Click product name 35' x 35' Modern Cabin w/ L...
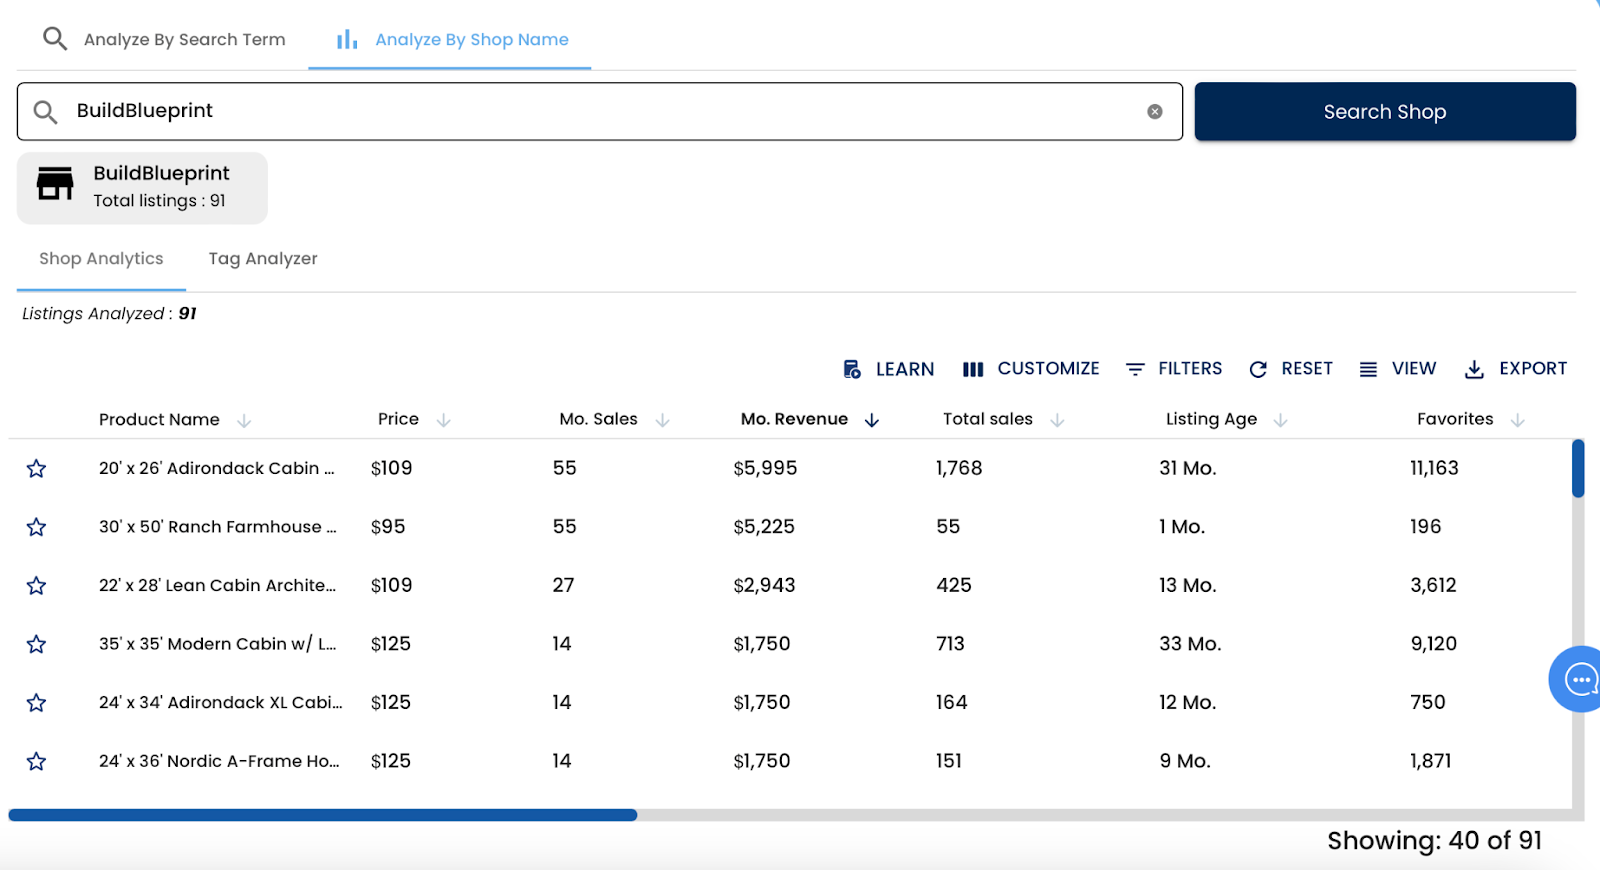Image resolution: width=1600 pixels, height=870 pixels. pos(217,644)
